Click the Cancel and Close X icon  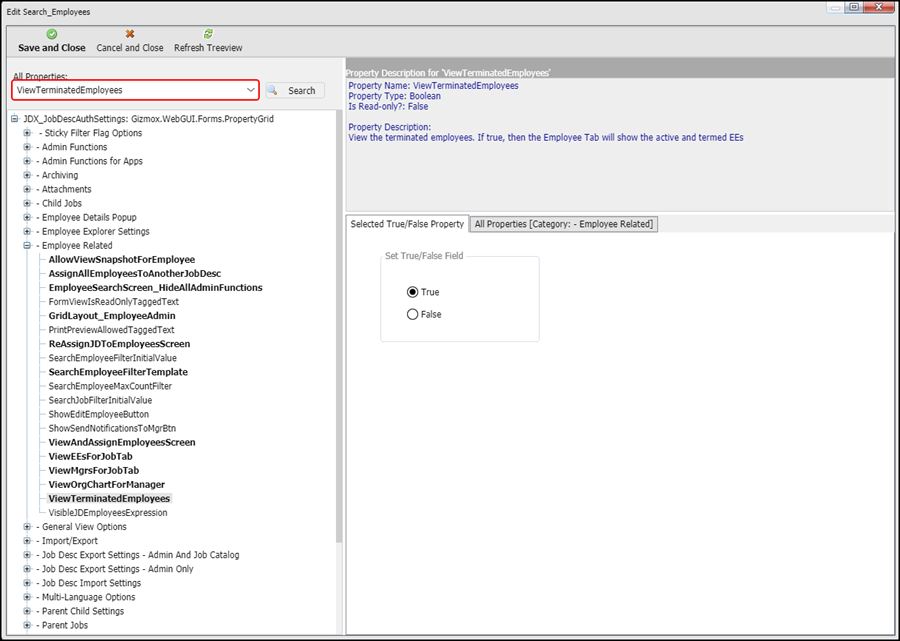[x=130, y=34]
